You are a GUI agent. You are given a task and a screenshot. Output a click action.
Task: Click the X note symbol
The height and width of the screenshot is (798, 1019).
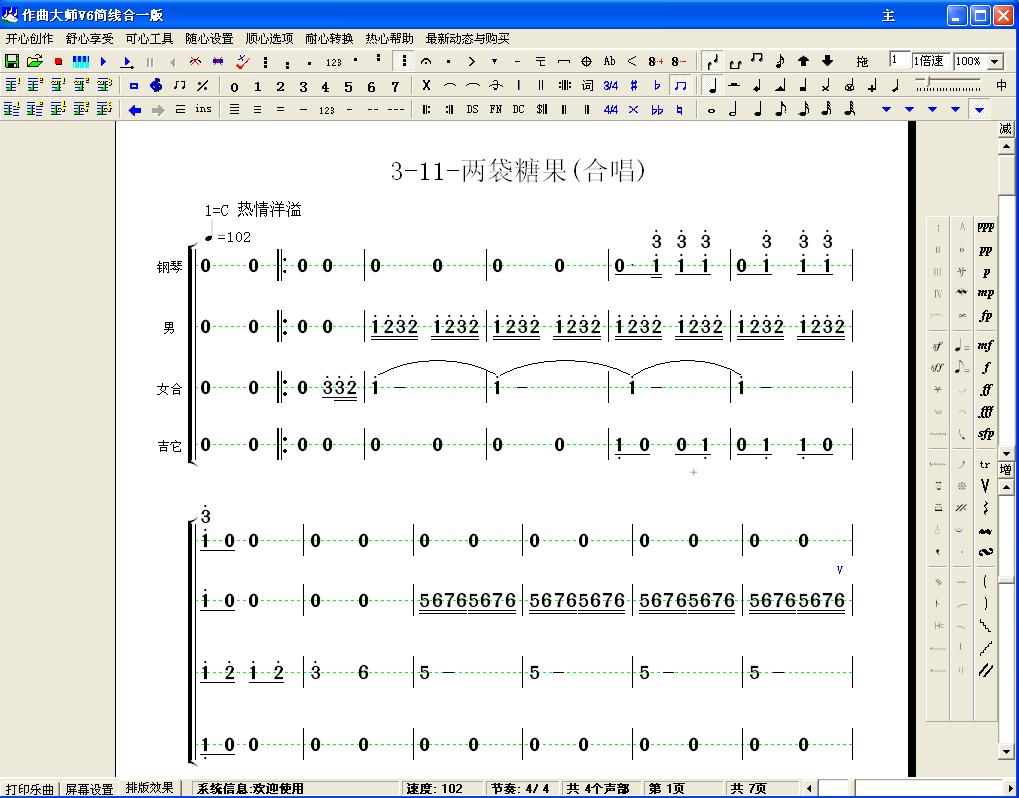coord(426,85)
